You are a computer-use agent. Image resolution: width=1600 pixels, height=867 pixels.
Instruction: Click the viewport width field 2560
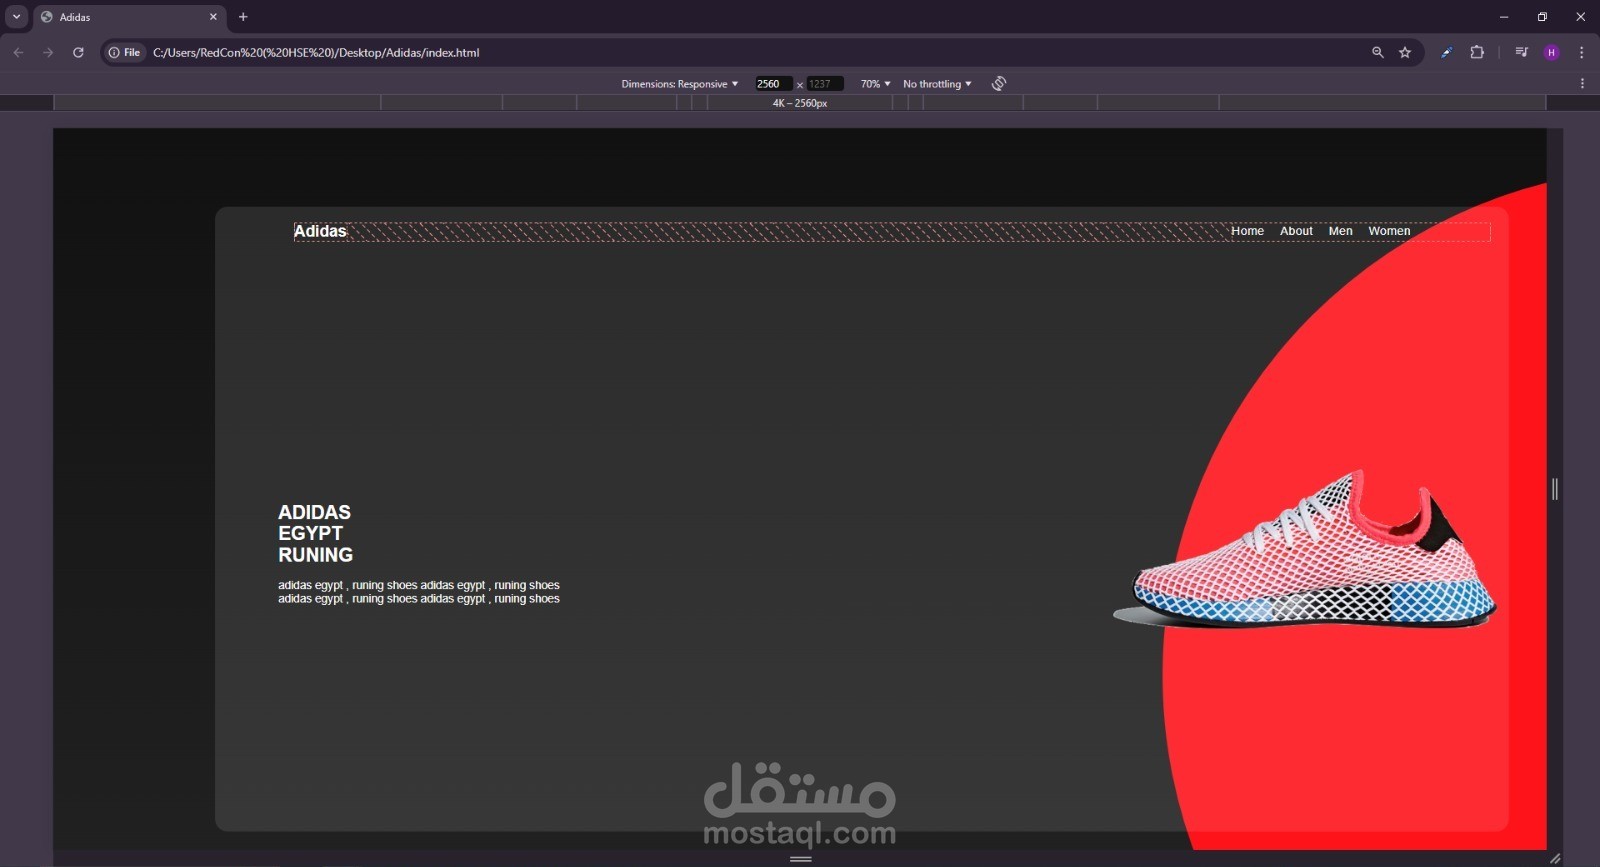(773, 84)
